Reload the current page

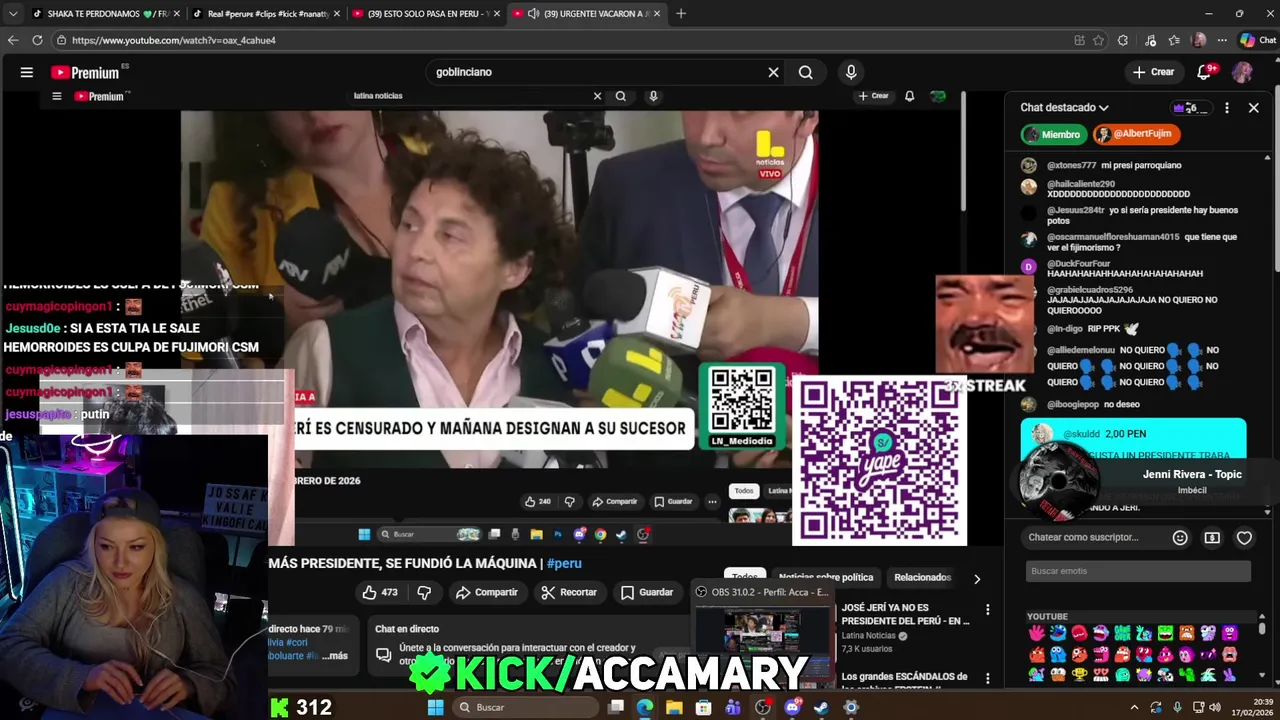coord(37,40)
